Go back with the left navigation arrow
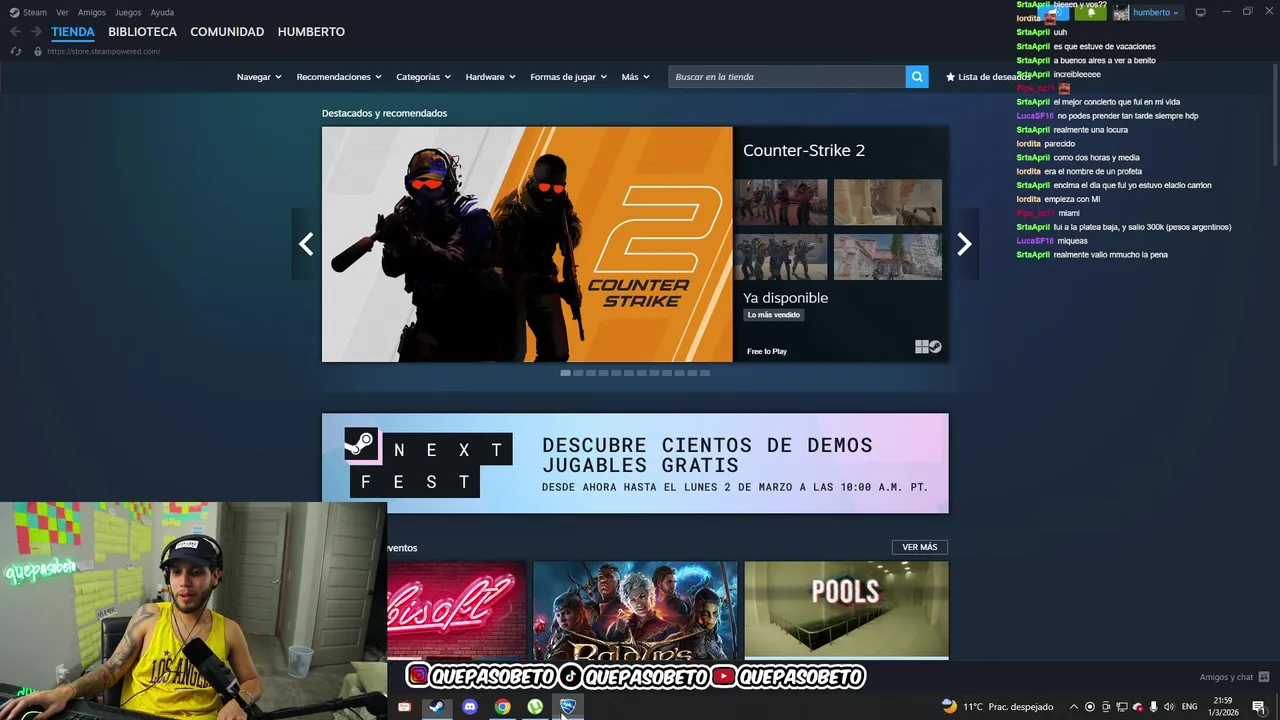 [x=15, y=32]
